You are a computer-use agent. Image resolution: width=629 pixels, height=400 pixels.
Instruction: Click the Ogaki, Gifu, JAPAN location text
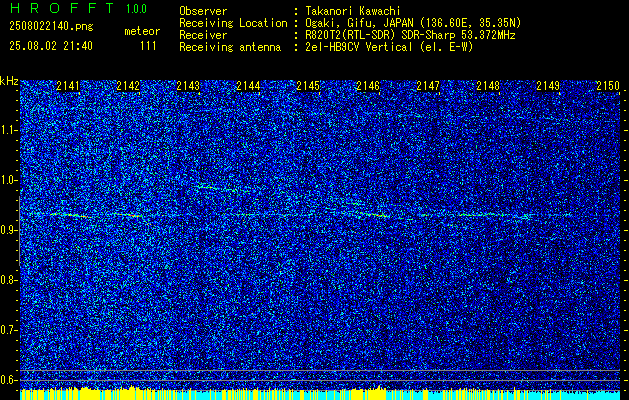click(x=413, y=23)
